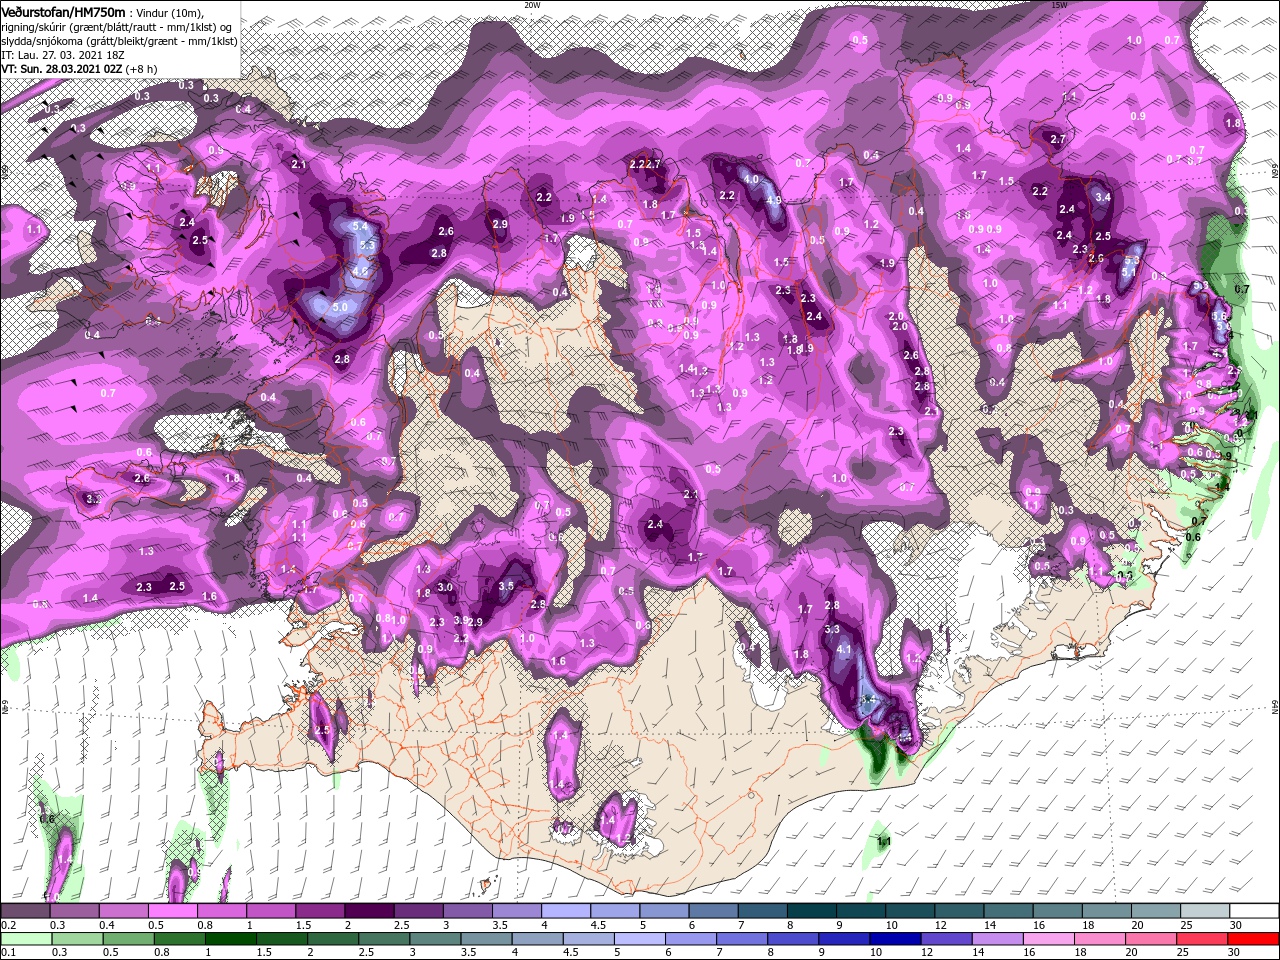Viewport: 1280px width, 960px height.
Task: Click the Veðurstofan/HM750m title text
Action: coord(63,11)
